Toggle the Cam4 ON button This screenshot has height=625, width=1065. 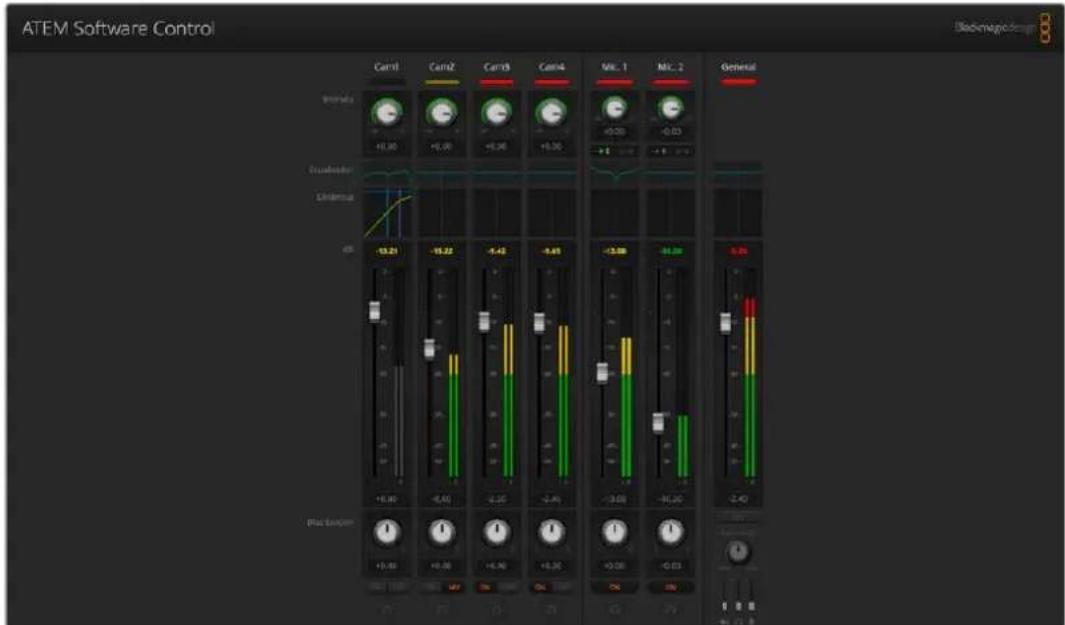coord(540,587)
